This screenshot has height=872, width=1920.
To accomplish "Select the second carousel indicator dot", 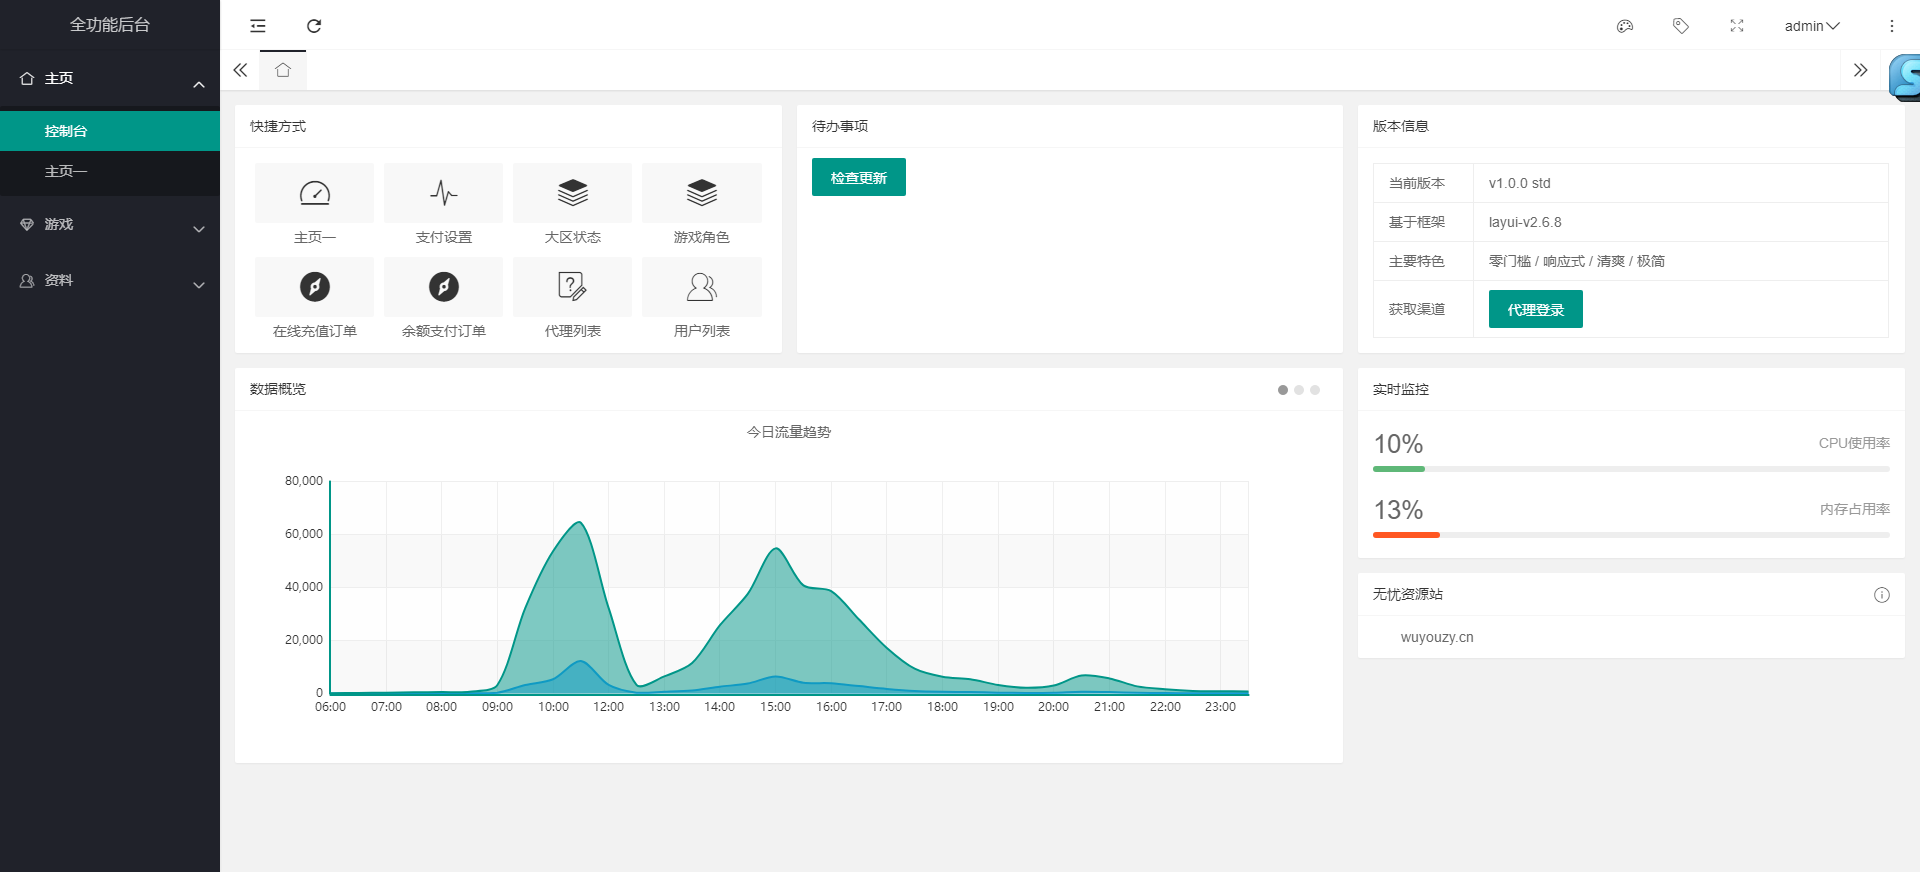I will click(x=1299, y=390).
